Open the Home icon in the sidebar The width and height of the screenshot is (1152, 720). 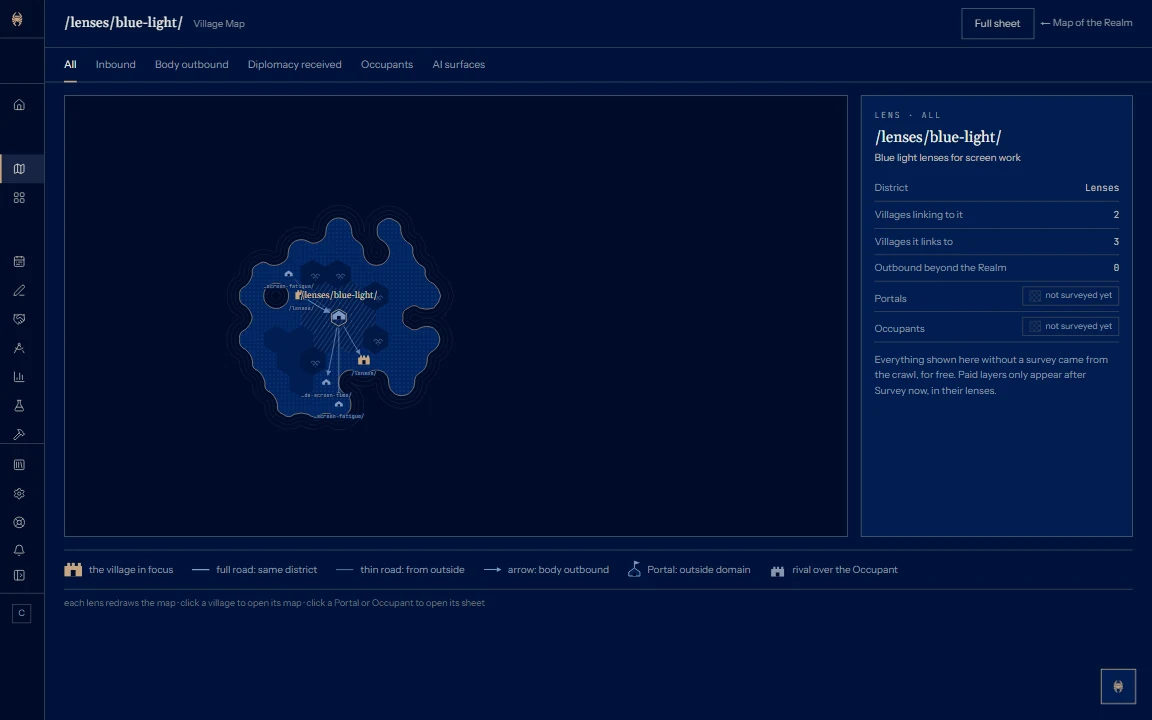[x=19, y=104]
